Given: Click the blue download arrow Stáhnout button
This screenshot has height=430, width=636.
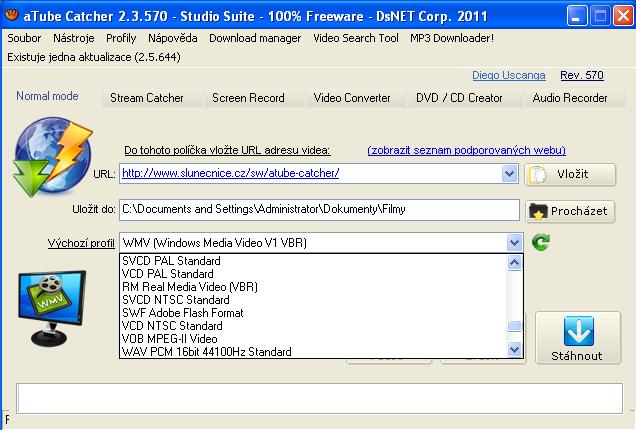Looking at the screenshot, I should pyautogui.click(x=578, y=338).
